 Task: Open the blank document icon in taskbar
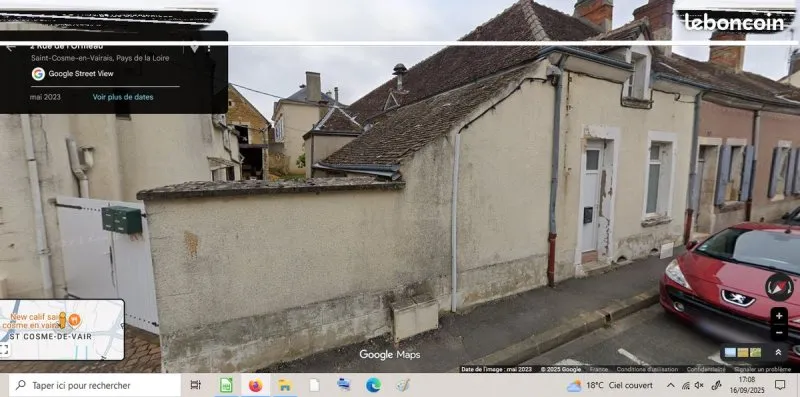point(314,385)
